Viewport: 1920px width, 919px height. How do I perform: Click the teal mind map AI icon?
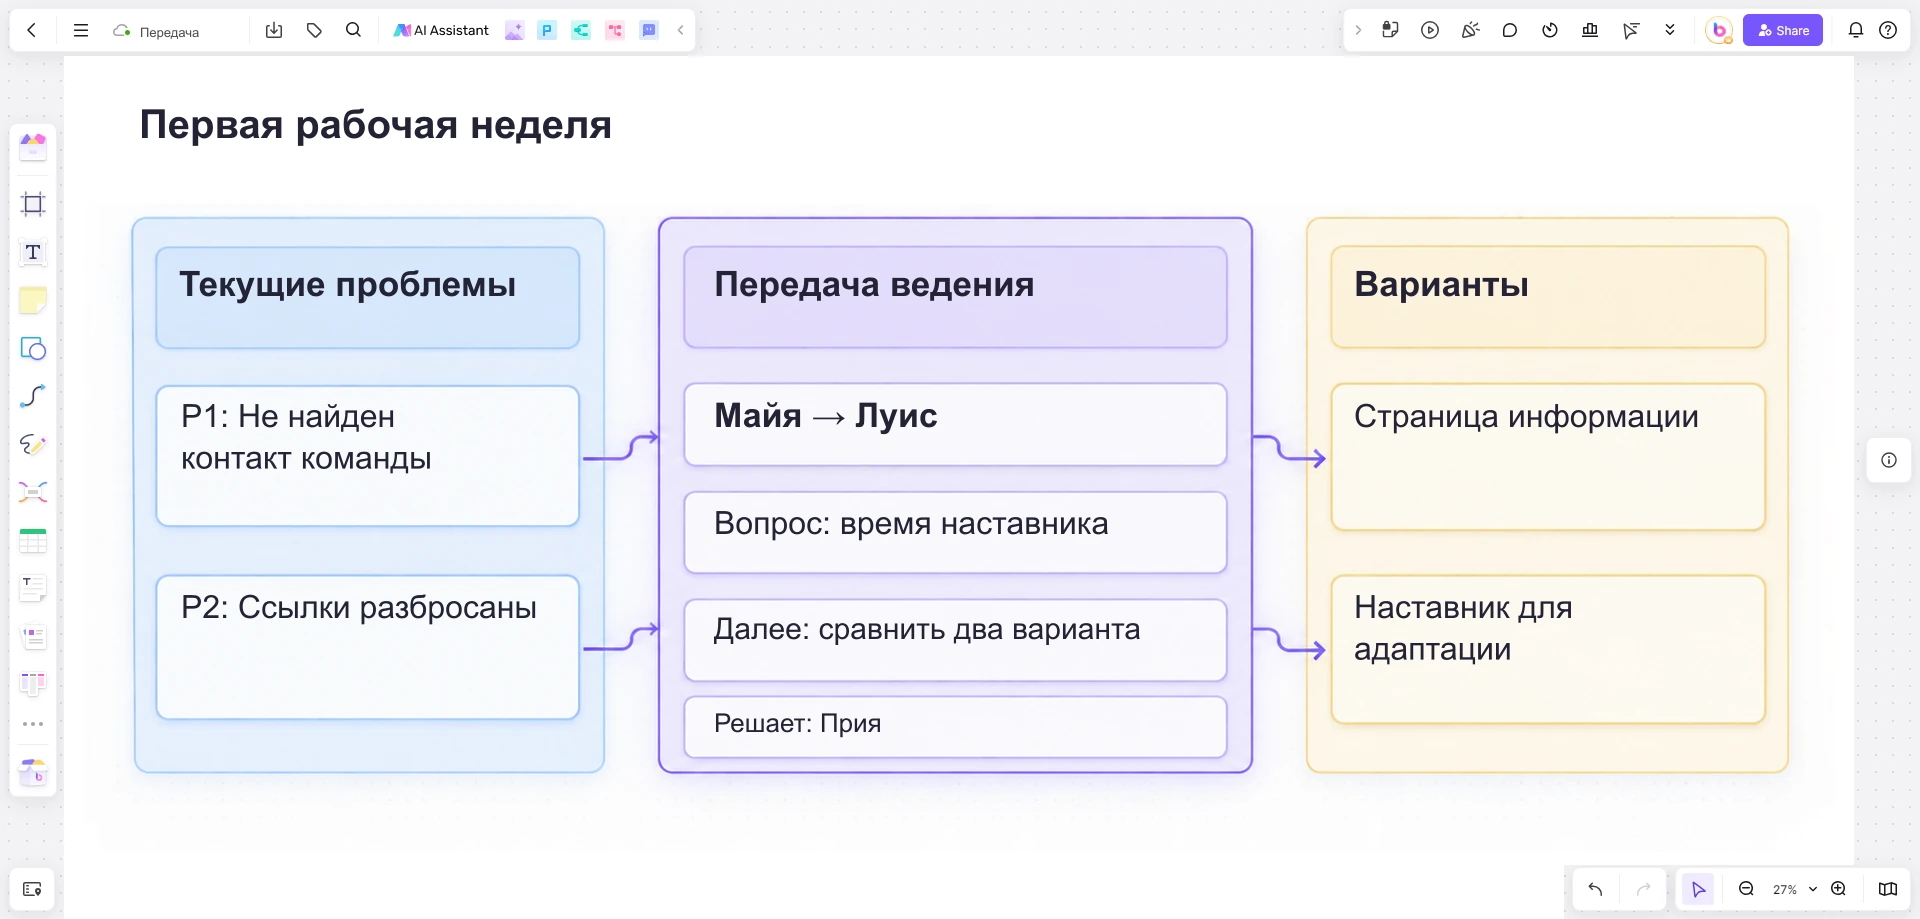[x=581, y=30]
